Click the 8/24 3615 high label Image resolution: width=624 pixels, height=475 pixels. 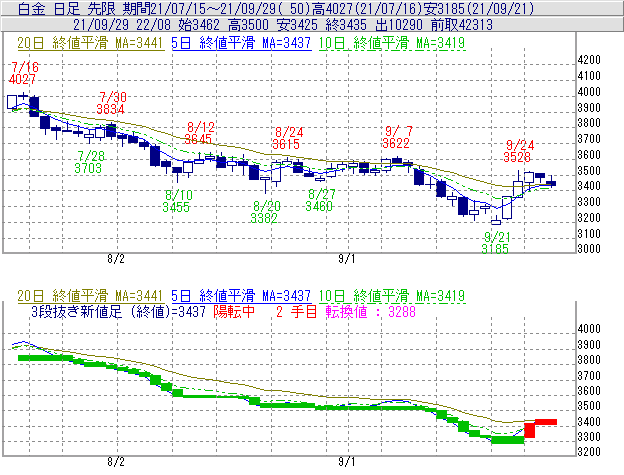tap(288, 138)
